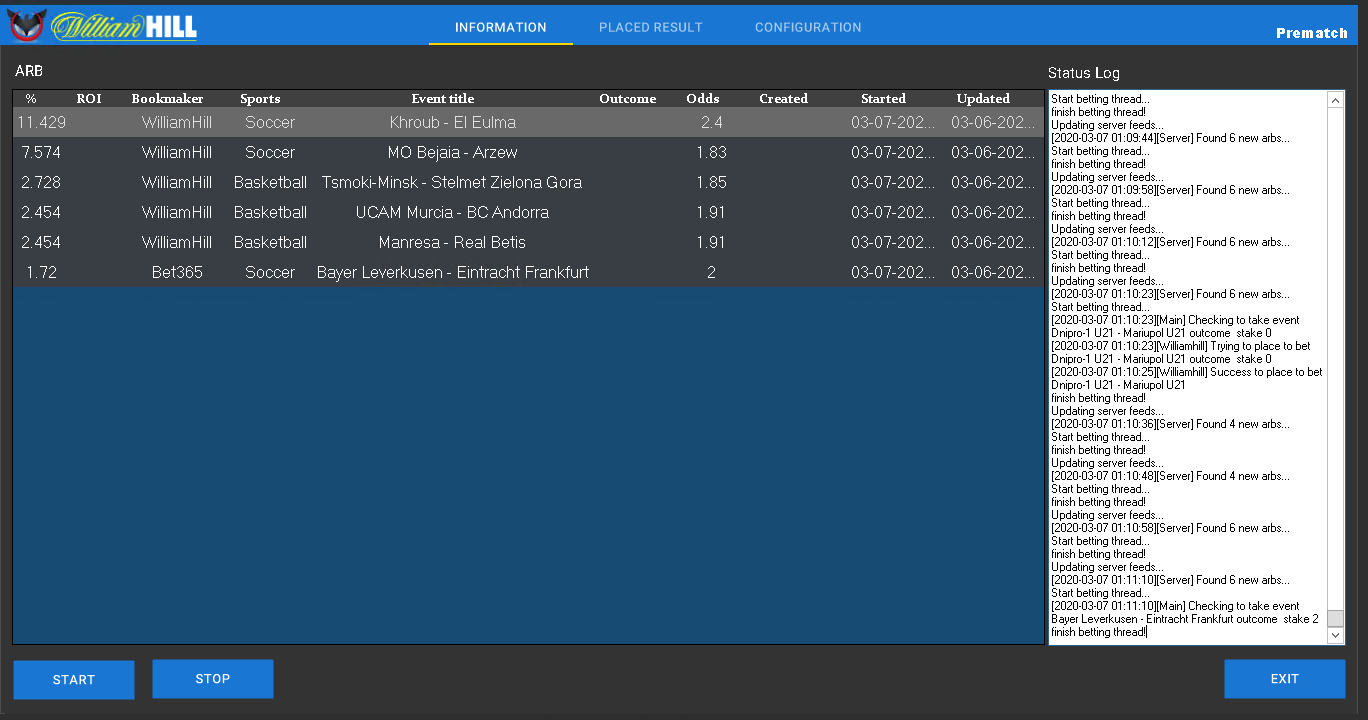
Task: Click the owl mascot logo icon
Action: pos(27,25)
